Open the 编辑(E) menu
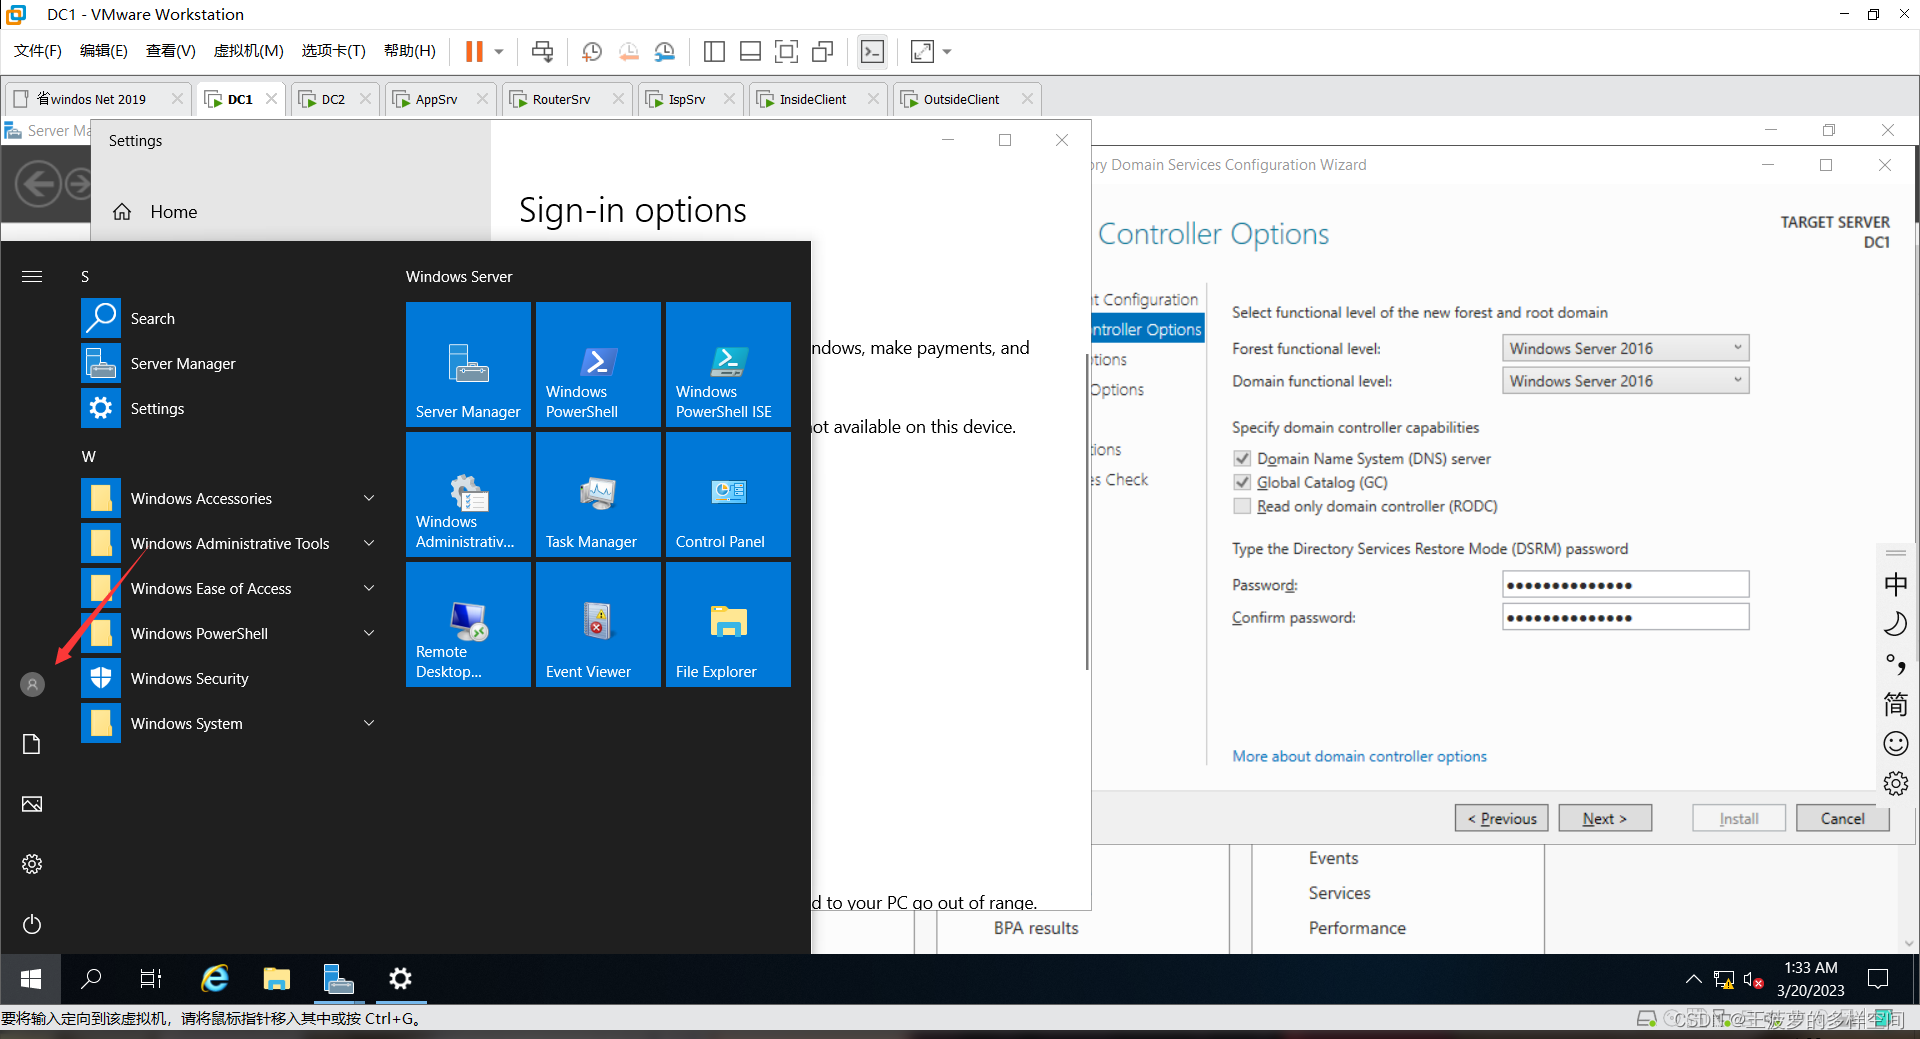1920x1039 pixels. click(104, 51)
